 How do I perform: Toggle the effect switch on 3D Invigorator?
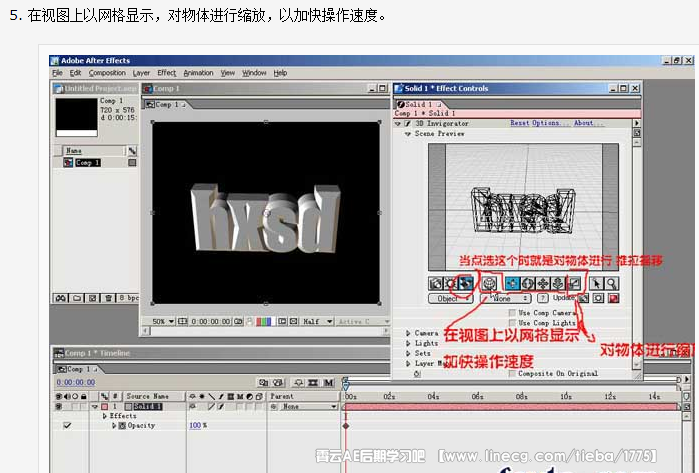407,123
